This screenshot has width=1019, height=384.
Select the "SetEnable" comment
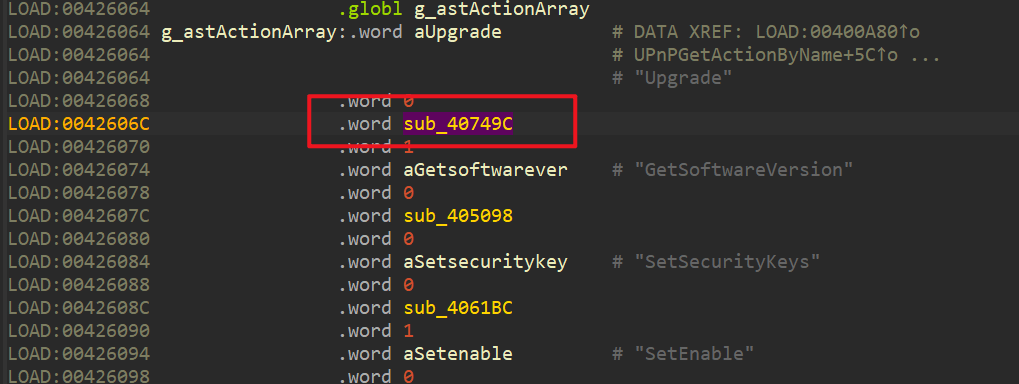695,354
